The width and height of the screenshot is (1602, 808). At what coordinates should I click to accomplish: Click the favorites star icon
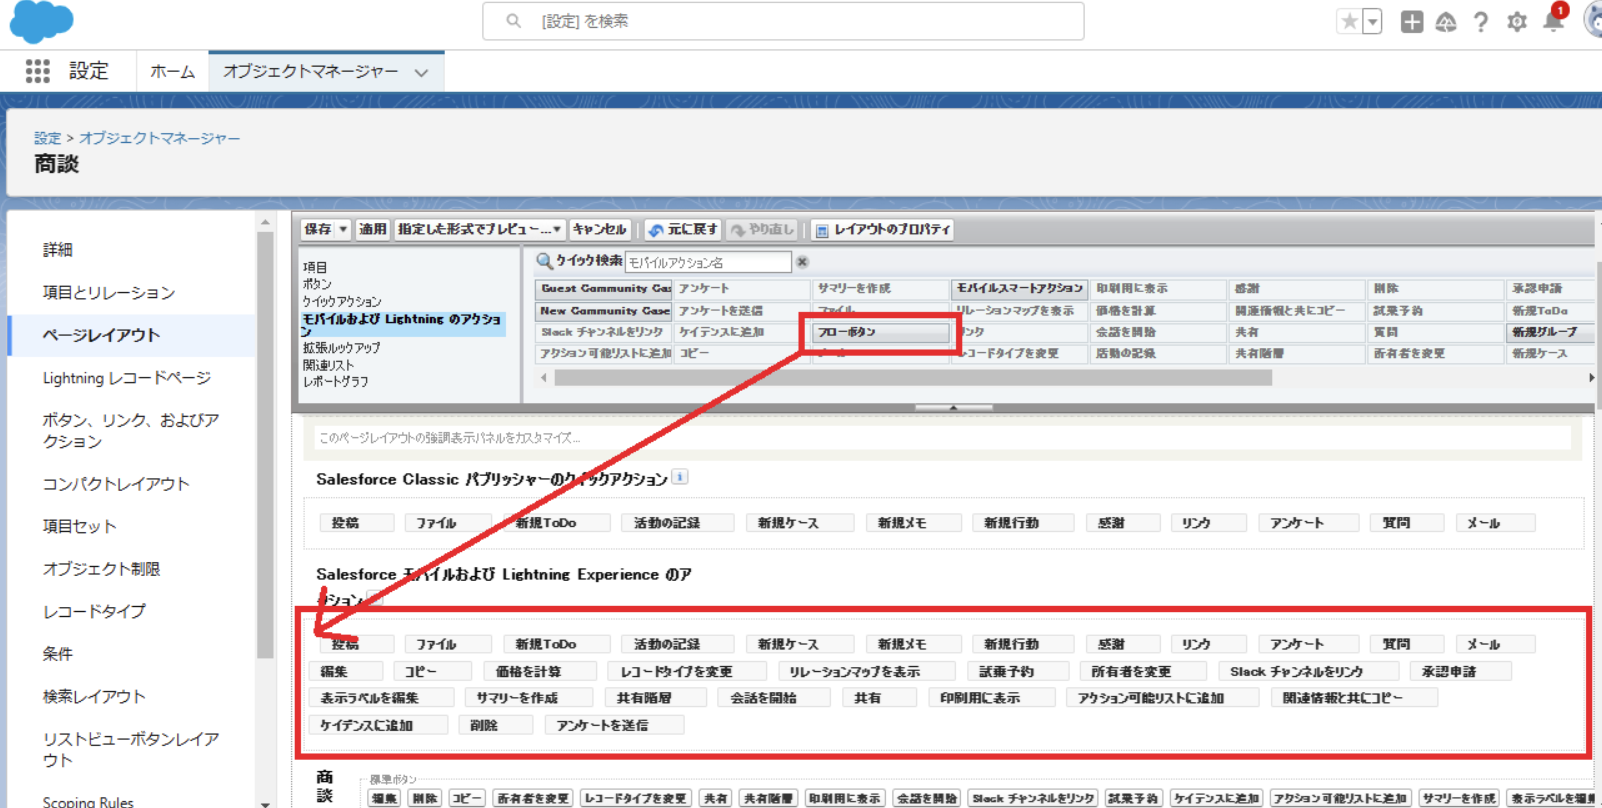(1349, 21)
